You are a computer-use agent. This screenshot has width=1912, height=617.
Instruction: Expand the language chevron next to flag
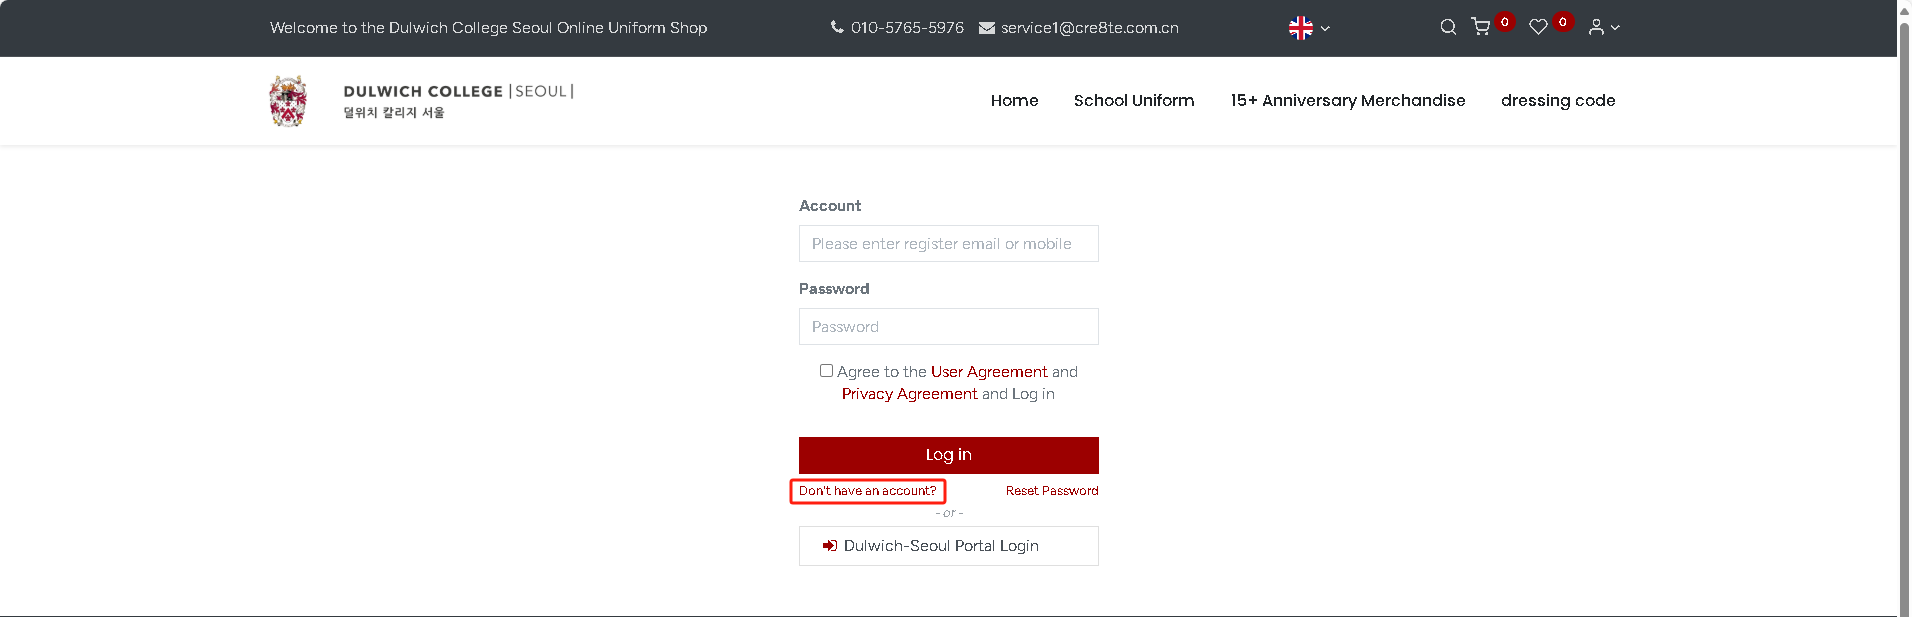[x=1325, y=29]
